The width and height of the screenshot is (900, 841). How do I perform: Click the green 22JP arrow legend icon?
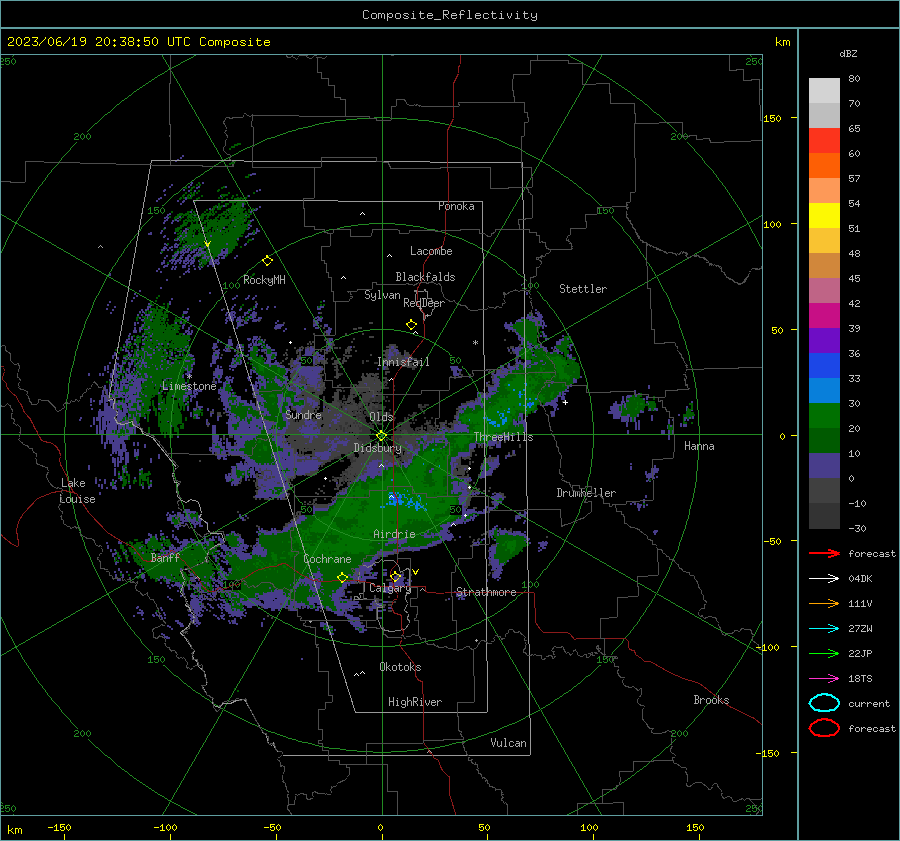[824, 653]
